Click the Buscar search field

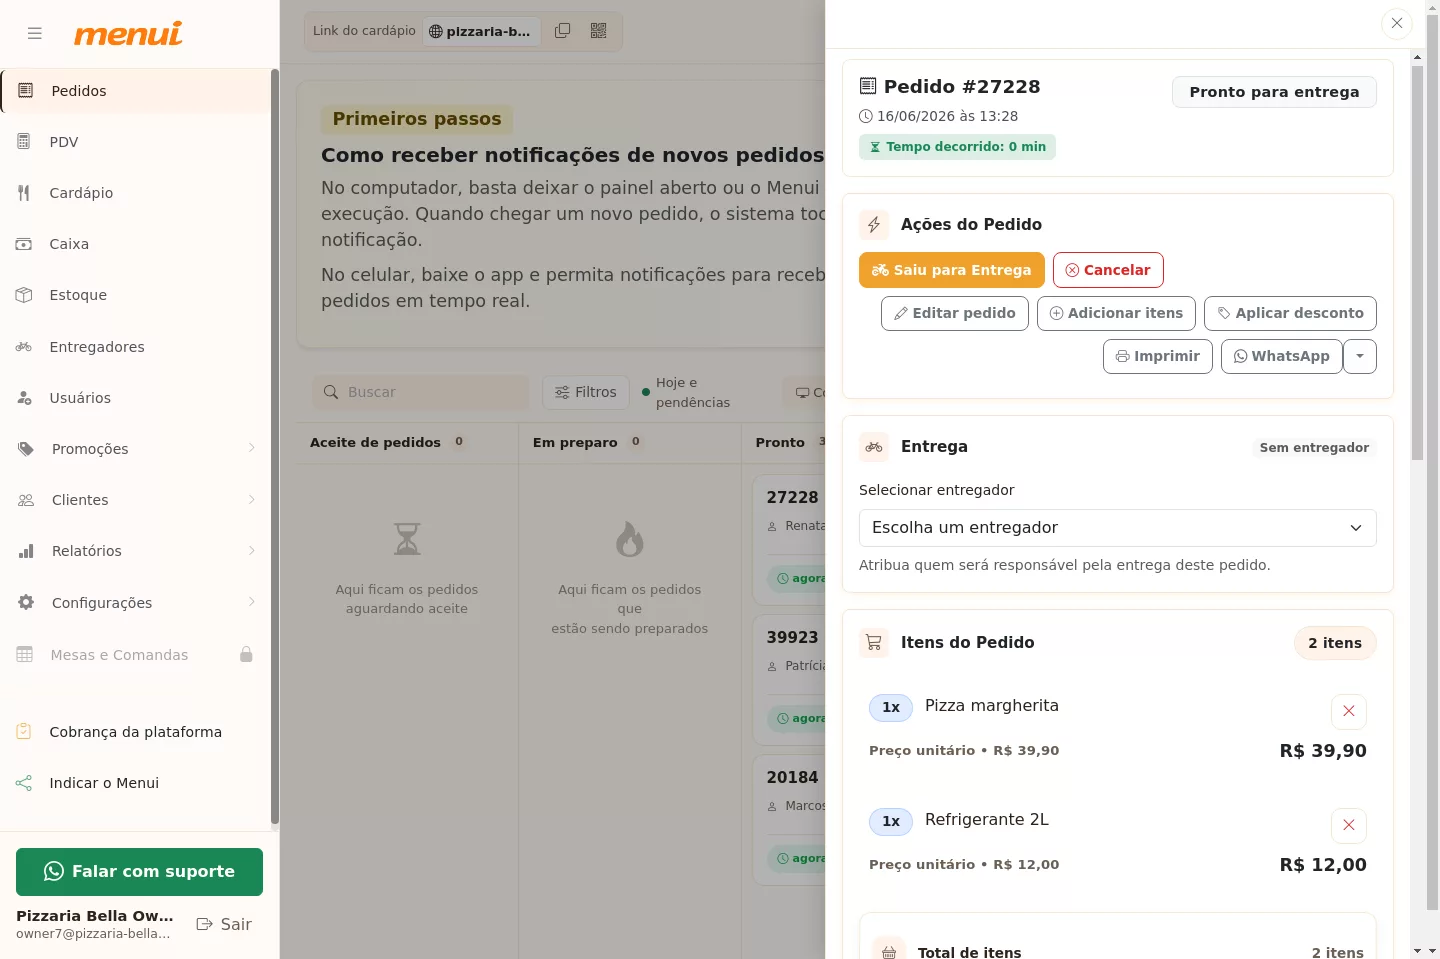pos(421,392)
